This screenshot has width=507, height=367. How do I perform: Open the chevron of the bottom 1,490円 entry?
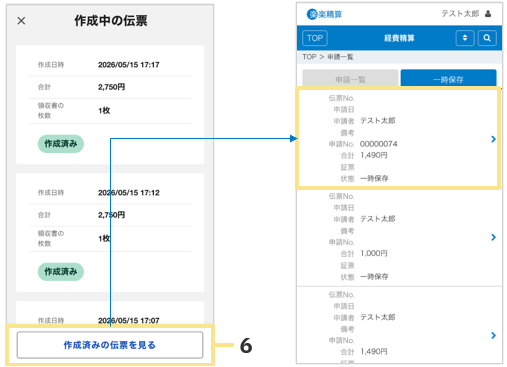[493, 335]
